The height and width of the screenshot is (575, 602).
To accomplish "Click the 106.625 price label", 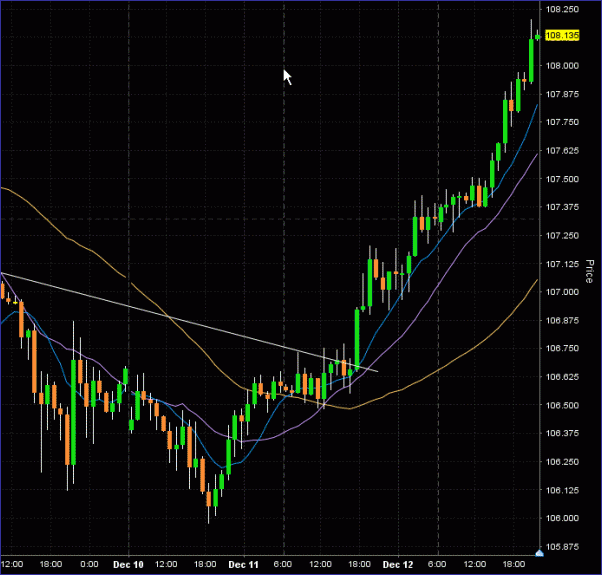I will [x=562, y=377].
